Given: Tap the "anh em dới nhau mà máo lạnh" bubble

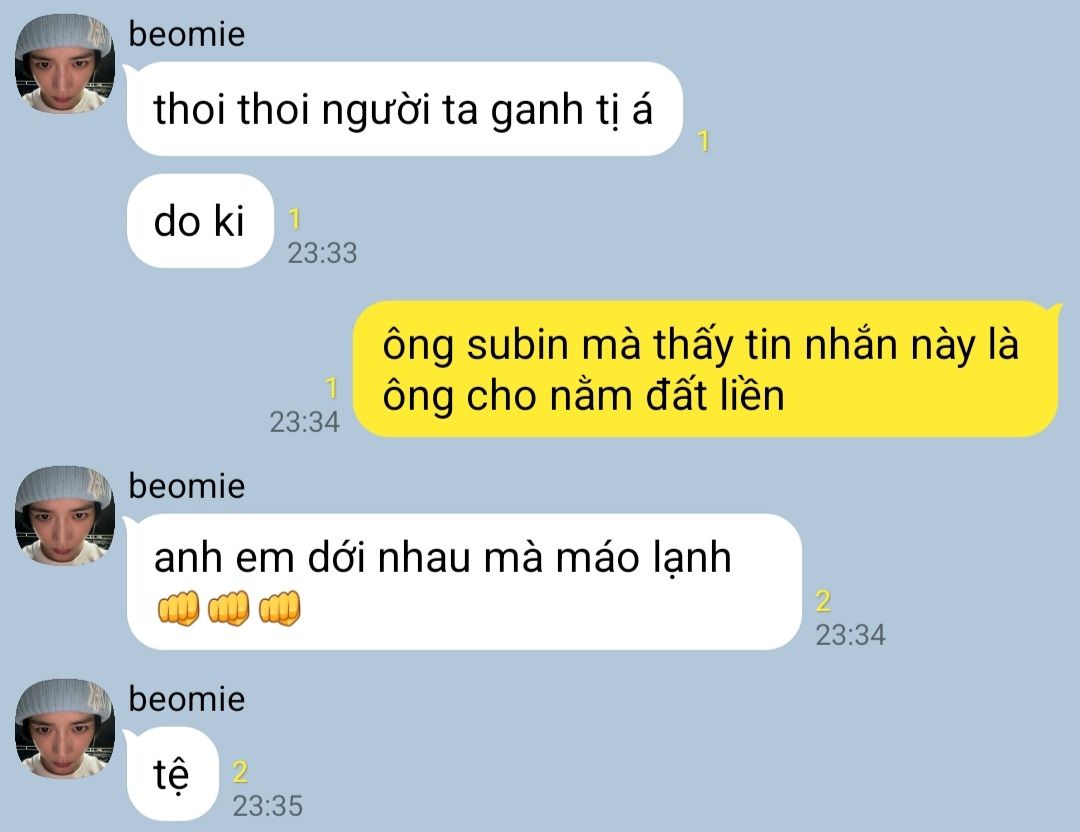Looking at the screenshot, I should (464, 582).
